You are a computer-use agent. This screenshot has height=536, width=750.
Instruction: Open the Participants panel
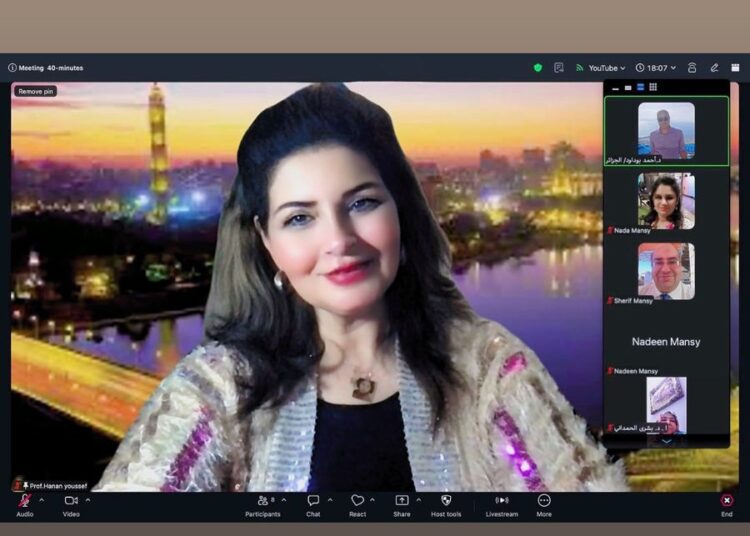point(263,505)
